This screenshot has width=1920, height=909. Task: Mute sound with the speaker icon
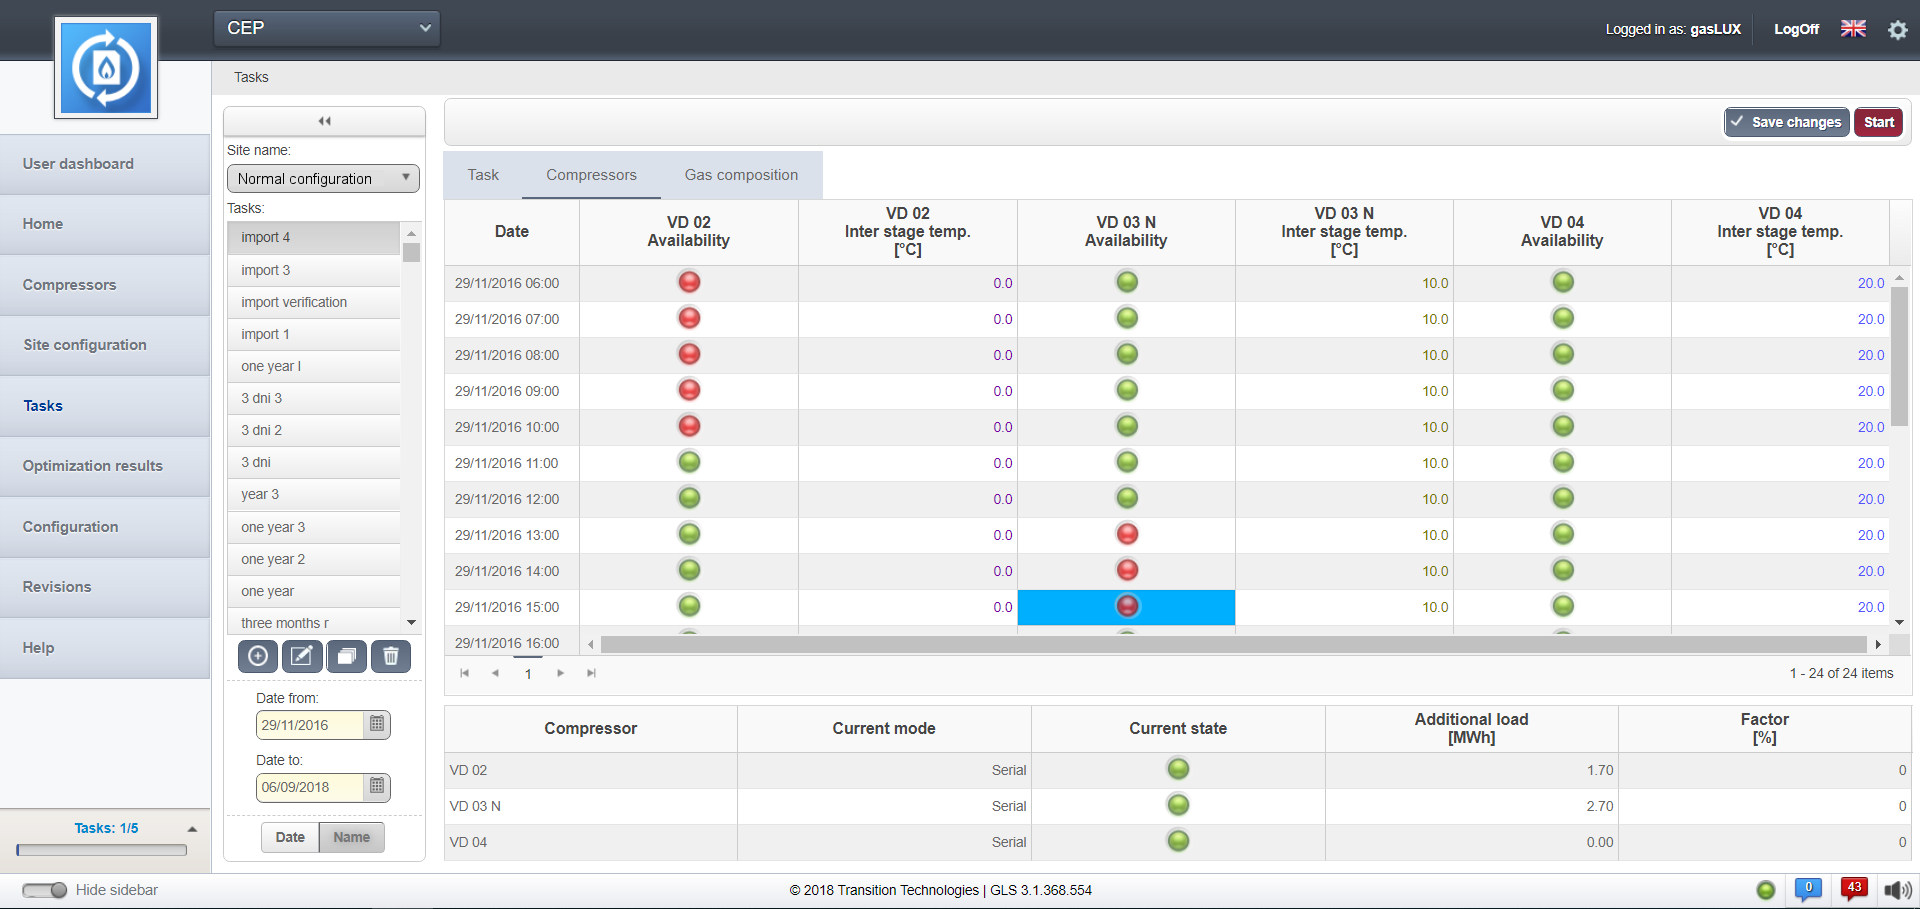pos(1897,890)
